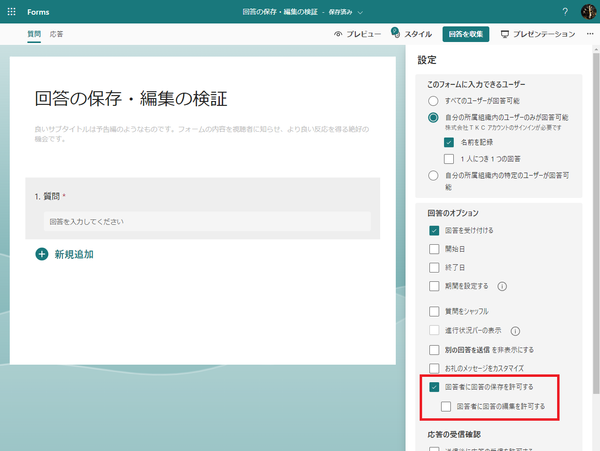This screenshot has width=600, height=451.
Task: Open the help question mark icon
Action: click(x=565, y=12)
